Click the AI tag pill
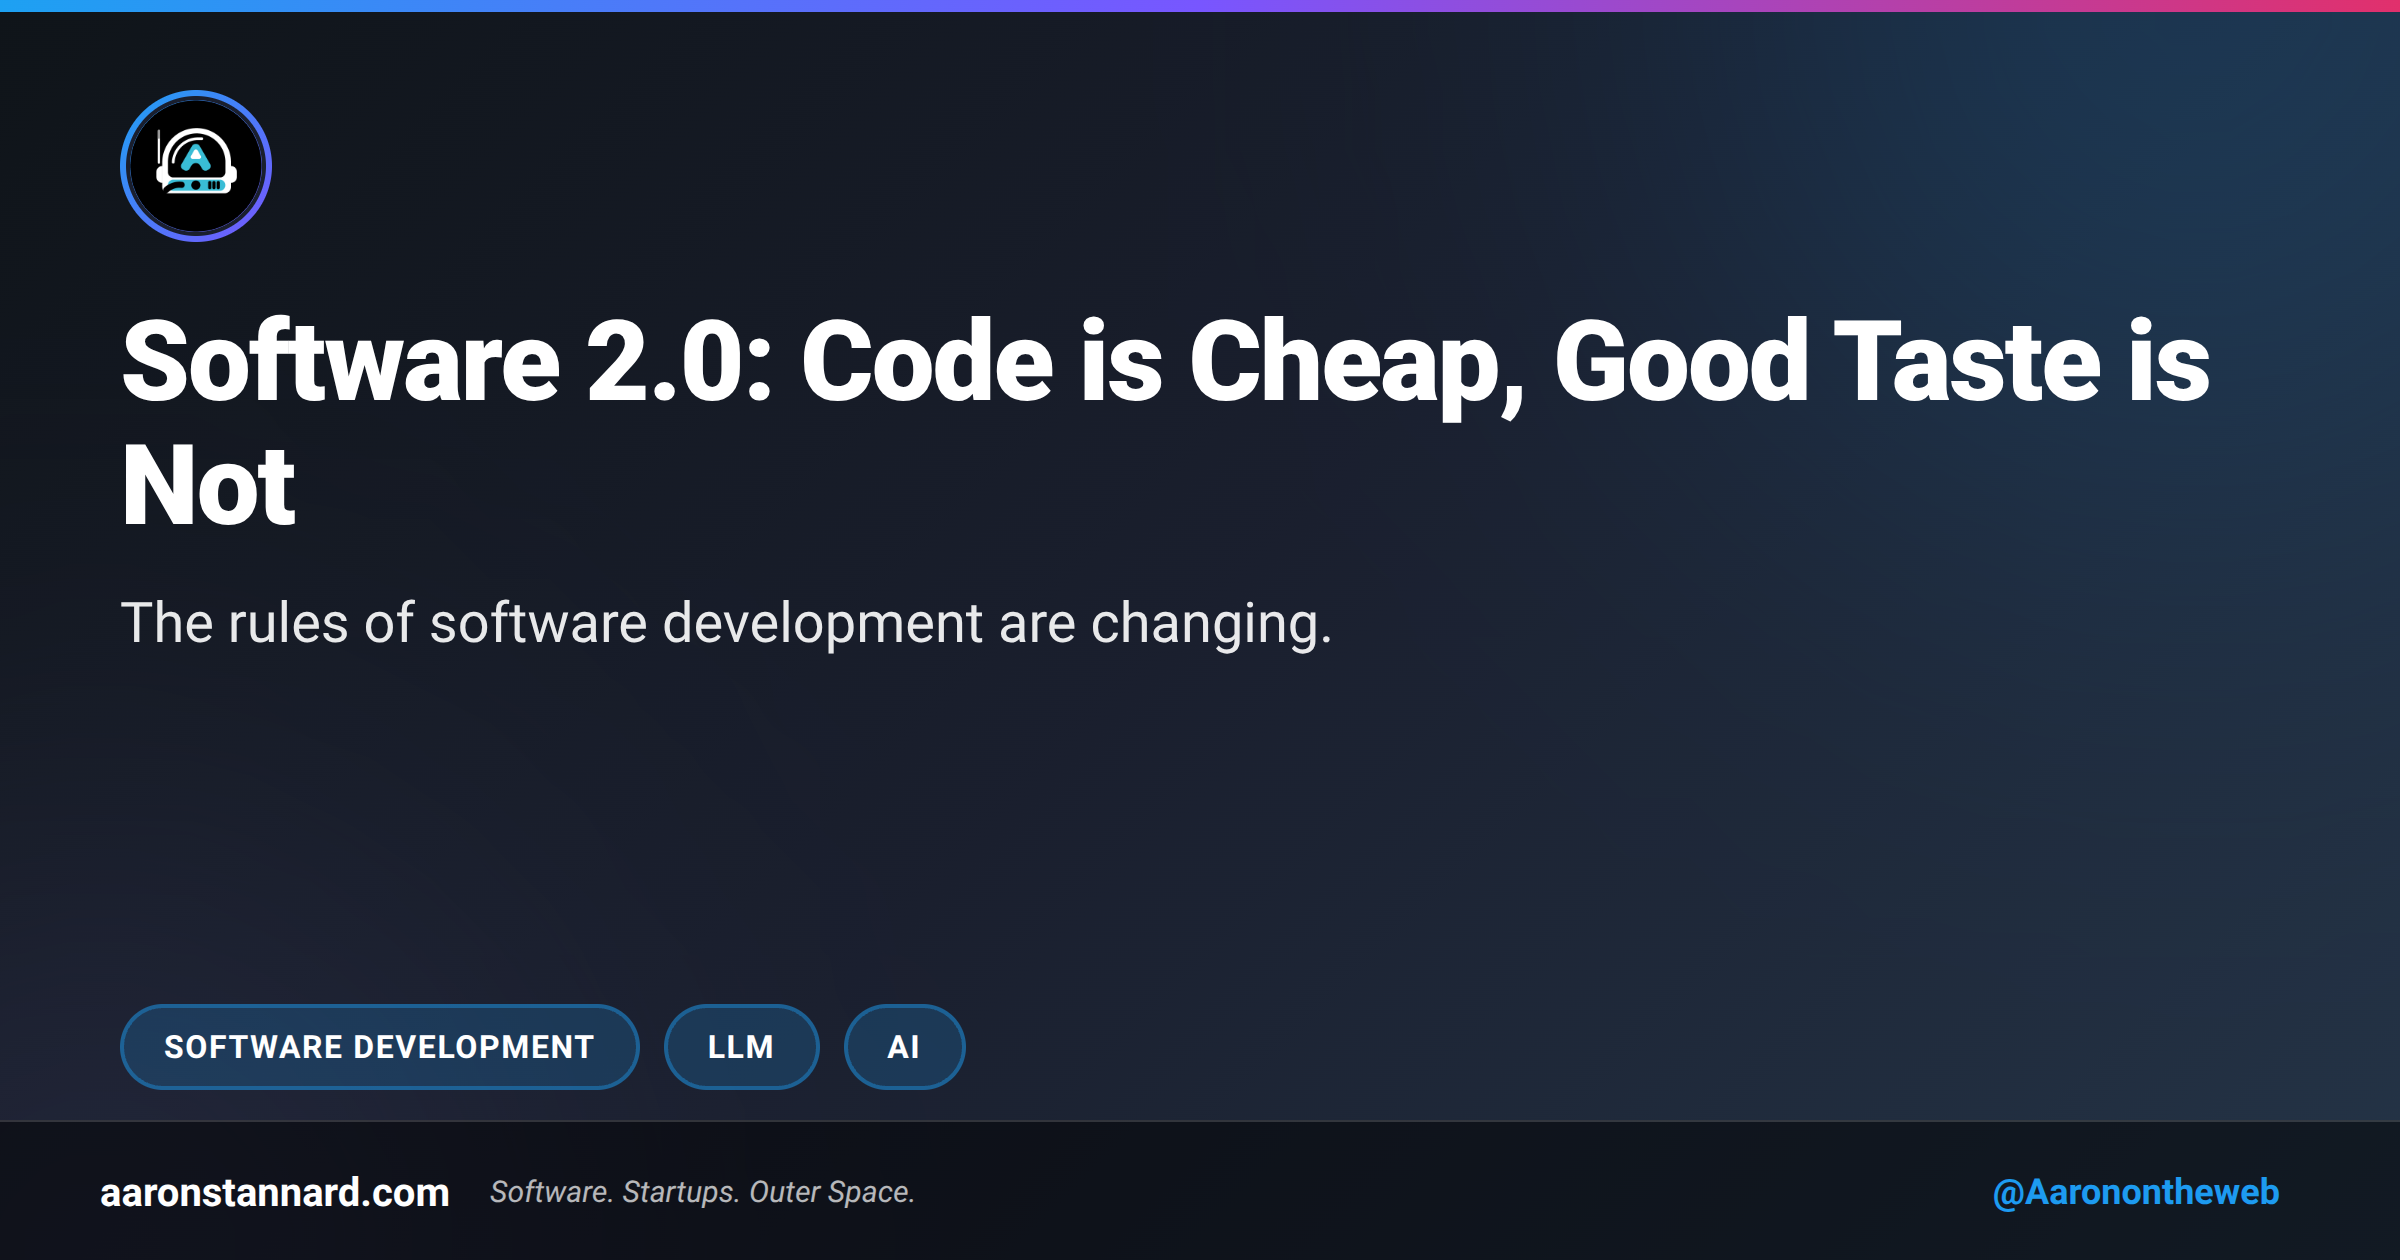Screen dimensions: 2400x1260 (x=904, y=1046)
